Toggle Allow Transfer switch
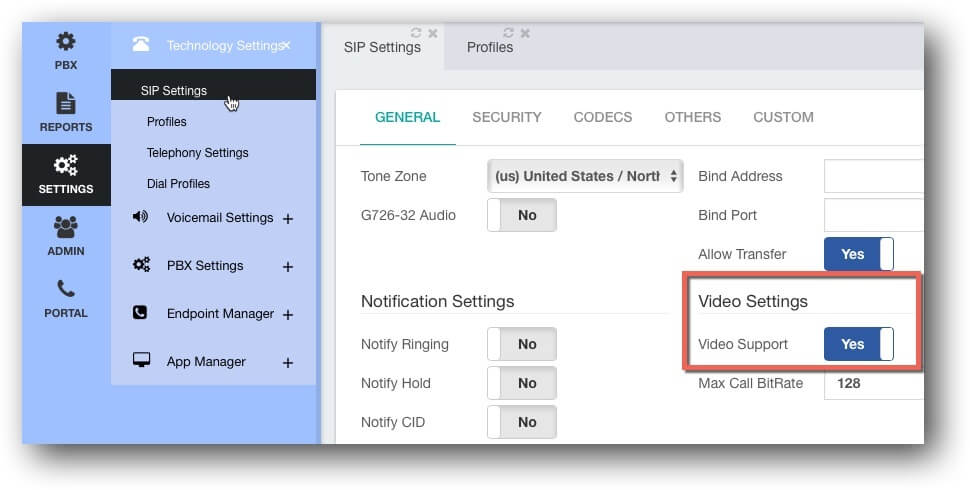 [x=859, y=254]
